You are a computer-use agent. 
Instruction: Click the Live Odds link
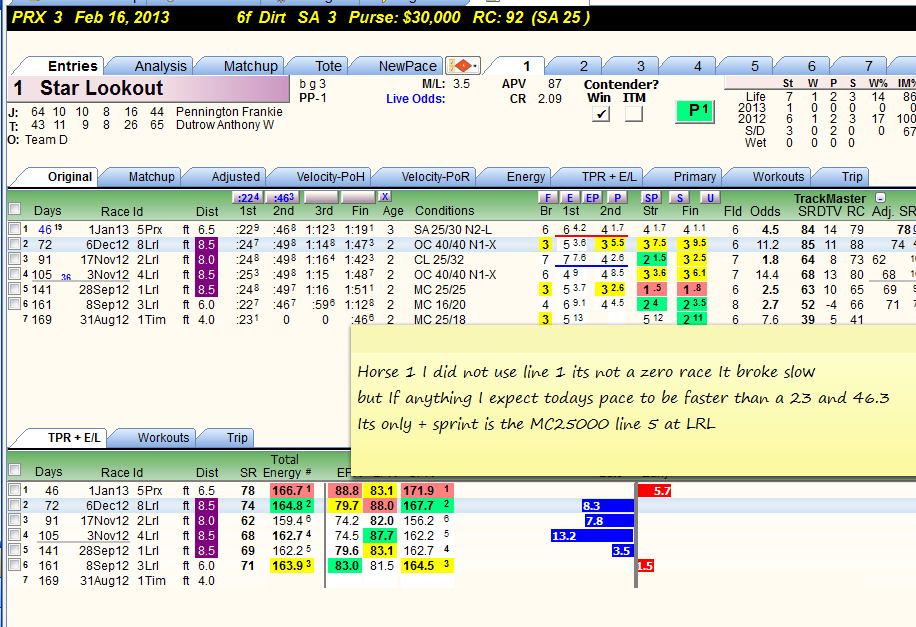click(415, 99)
